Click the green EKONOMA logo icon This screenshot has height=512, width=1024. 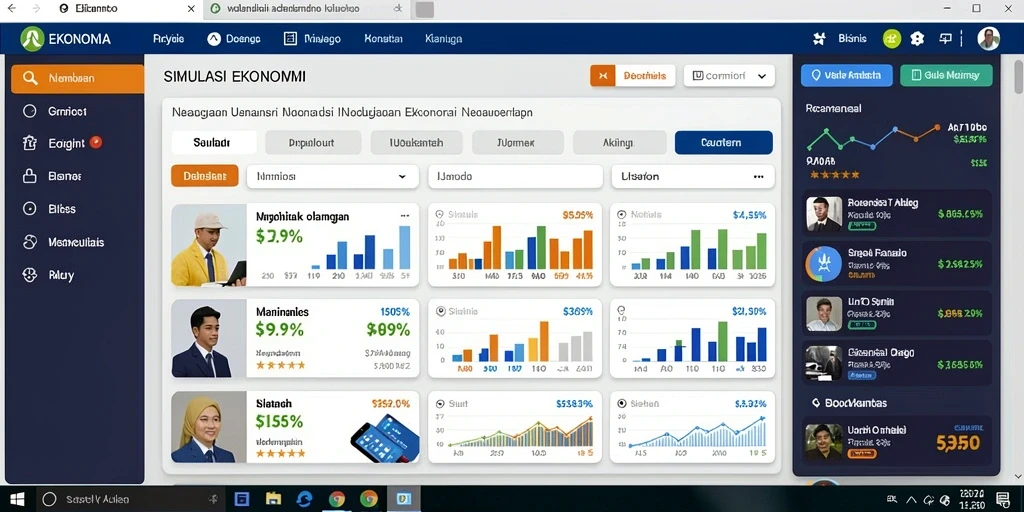click(x=32, y=39)
